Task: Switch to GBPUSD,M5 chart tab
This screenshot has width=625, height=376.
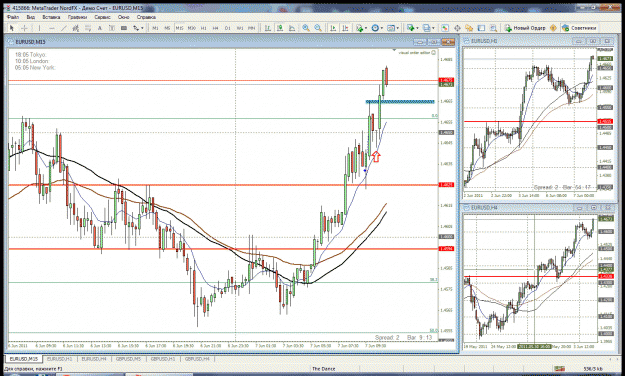Action: point(128,359)
